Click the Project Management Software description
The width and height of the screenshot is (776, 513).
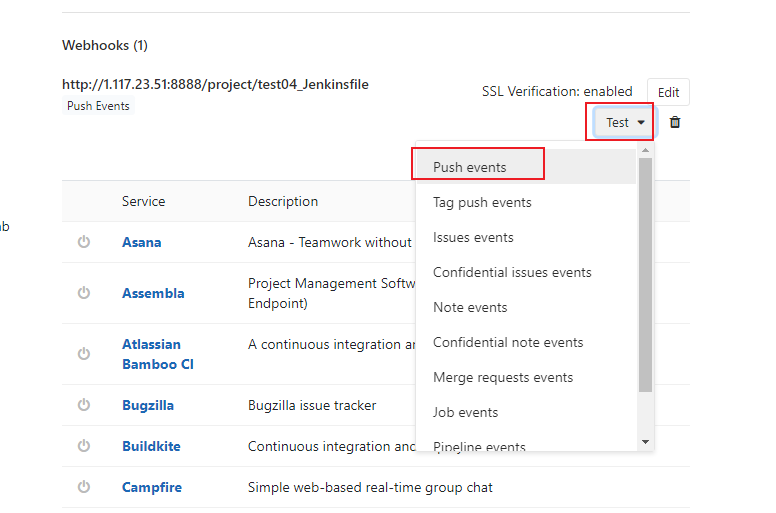[x=332, y=293]
